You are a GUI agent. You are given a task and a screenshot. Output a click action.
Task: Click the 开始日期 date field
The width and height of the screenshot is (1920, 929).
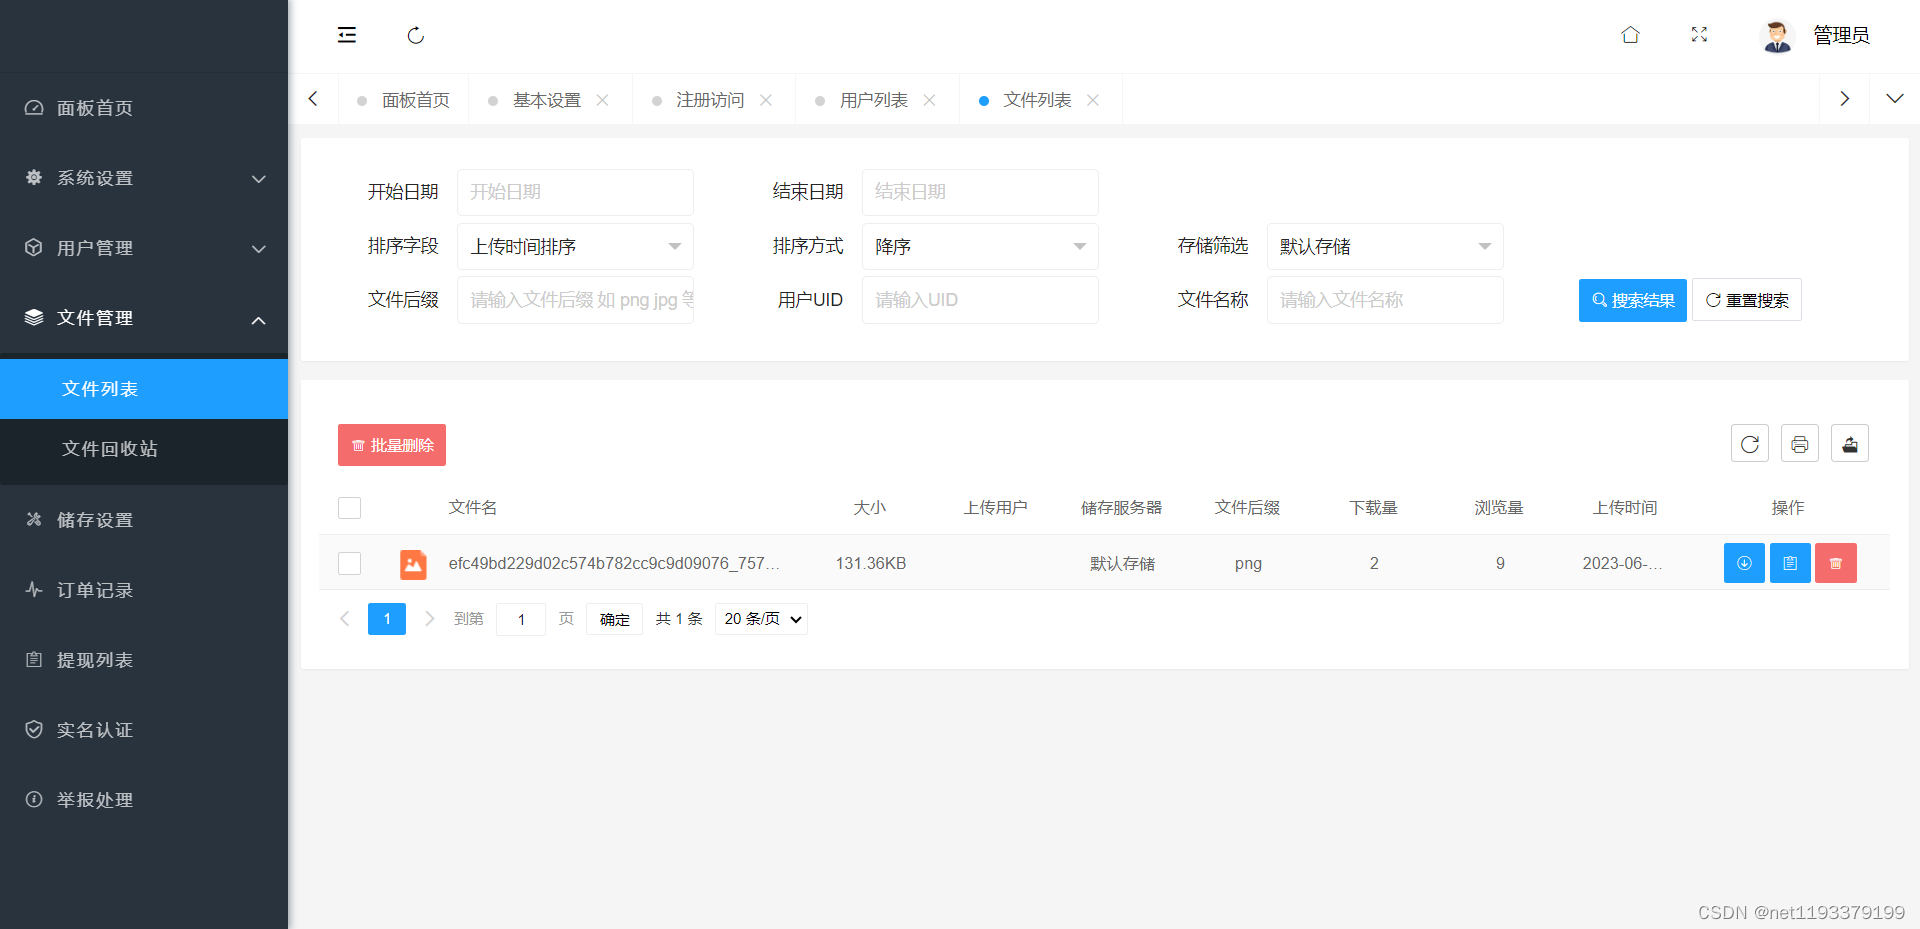pyautogui.click(x=575, y=192)
